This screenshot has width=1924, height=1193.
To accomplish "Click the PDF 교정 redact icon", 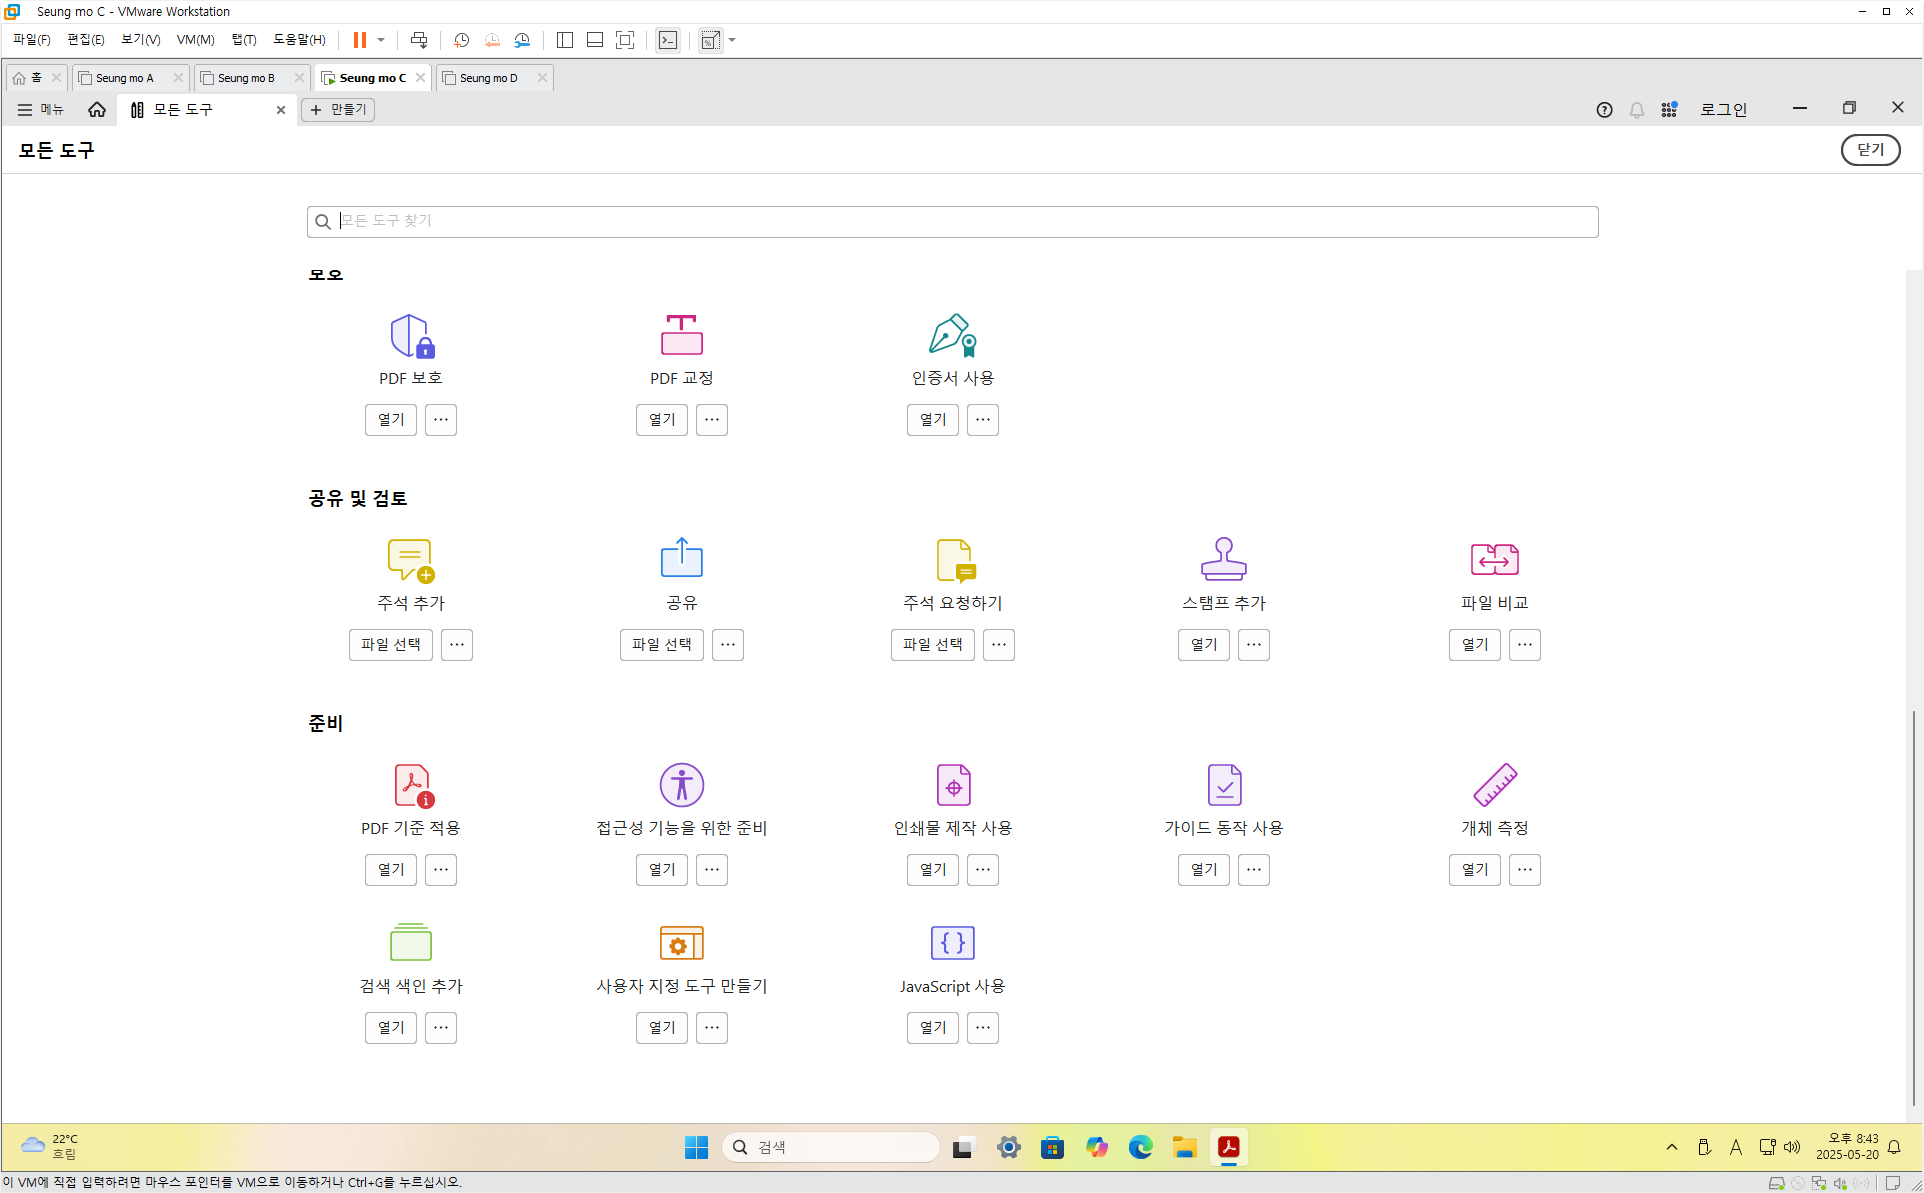I will coord(681,335).
